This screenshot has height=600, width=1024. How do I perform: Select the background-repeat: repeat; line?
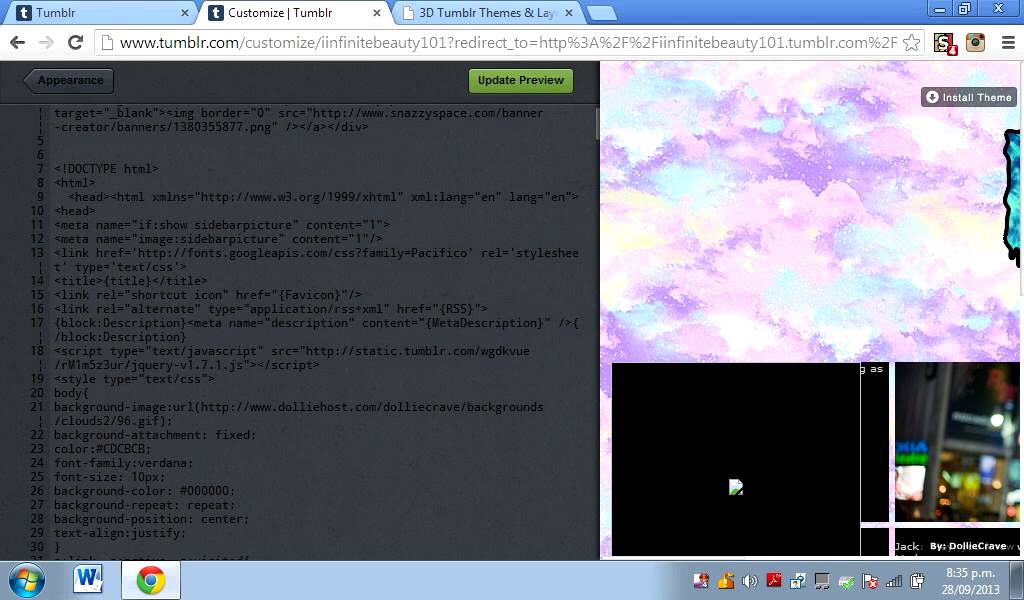coord(144,505)
